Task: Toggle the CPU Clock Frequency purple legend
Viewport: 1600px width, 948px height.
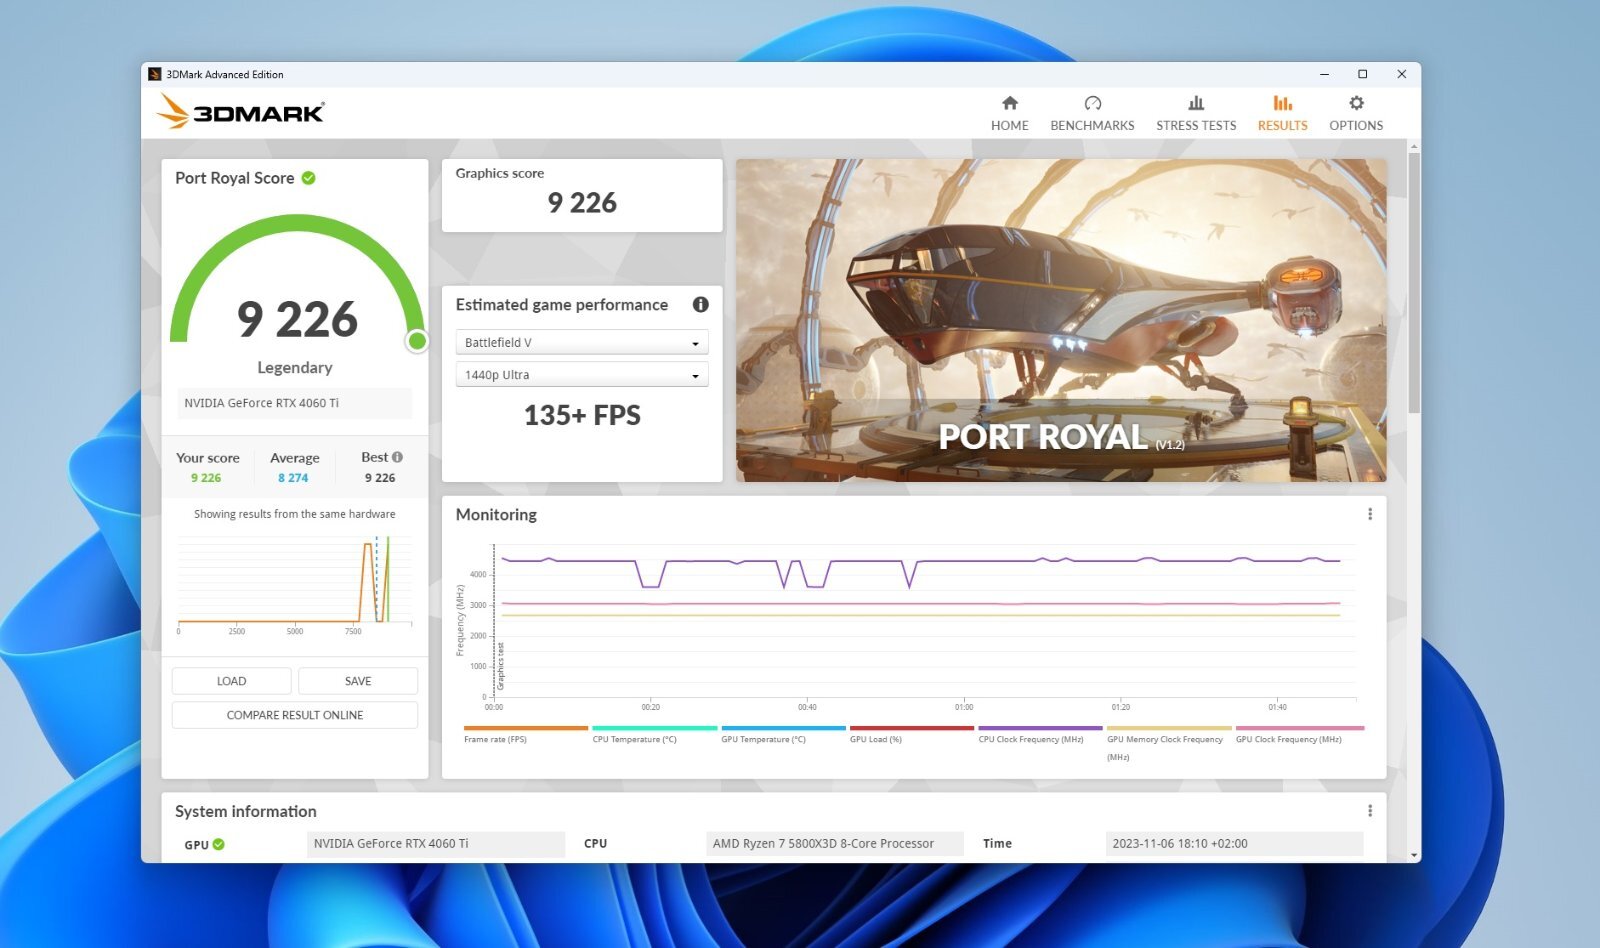Action: (1040, 735)
